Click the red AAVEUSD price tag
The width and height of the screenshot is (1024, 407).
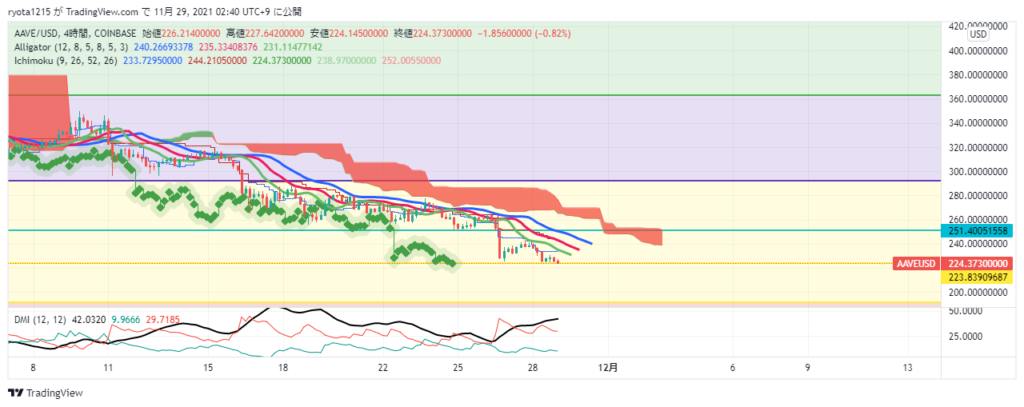(917, 264)
